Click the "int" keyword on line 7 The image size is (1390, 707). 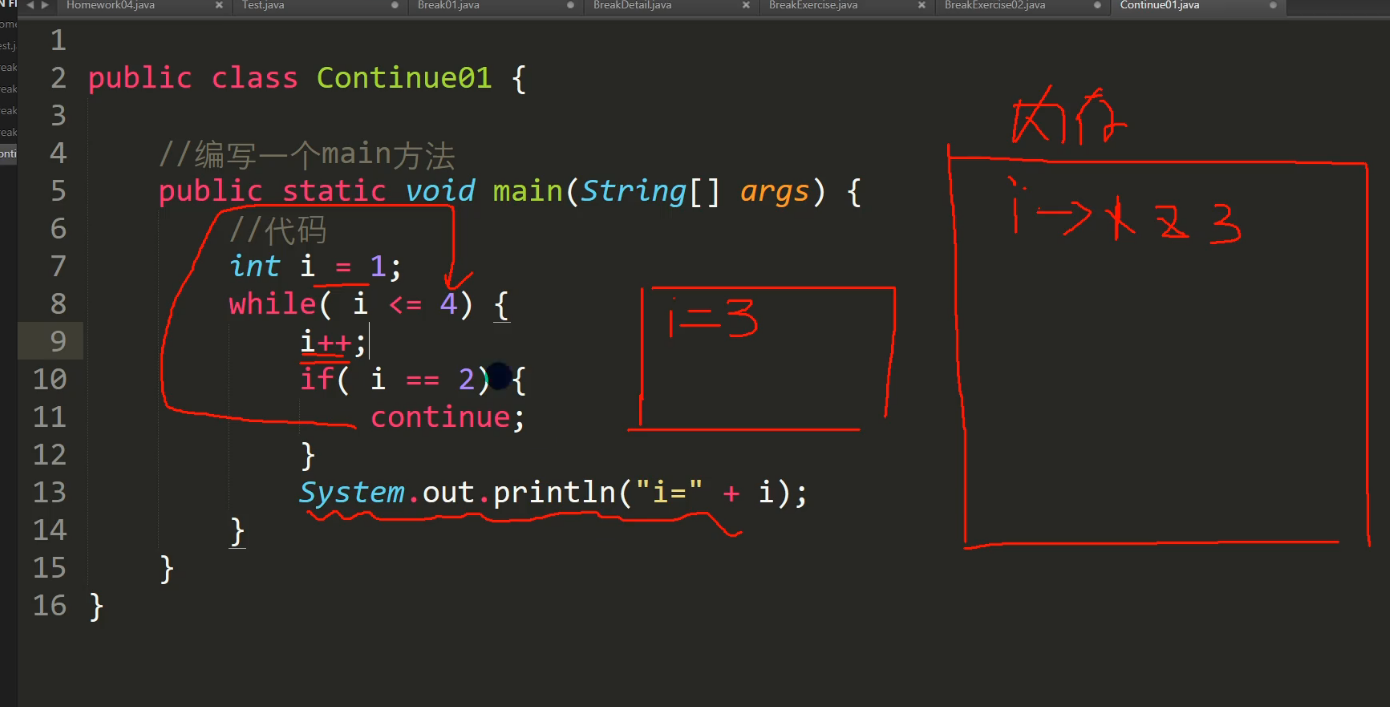pos(255,266)
